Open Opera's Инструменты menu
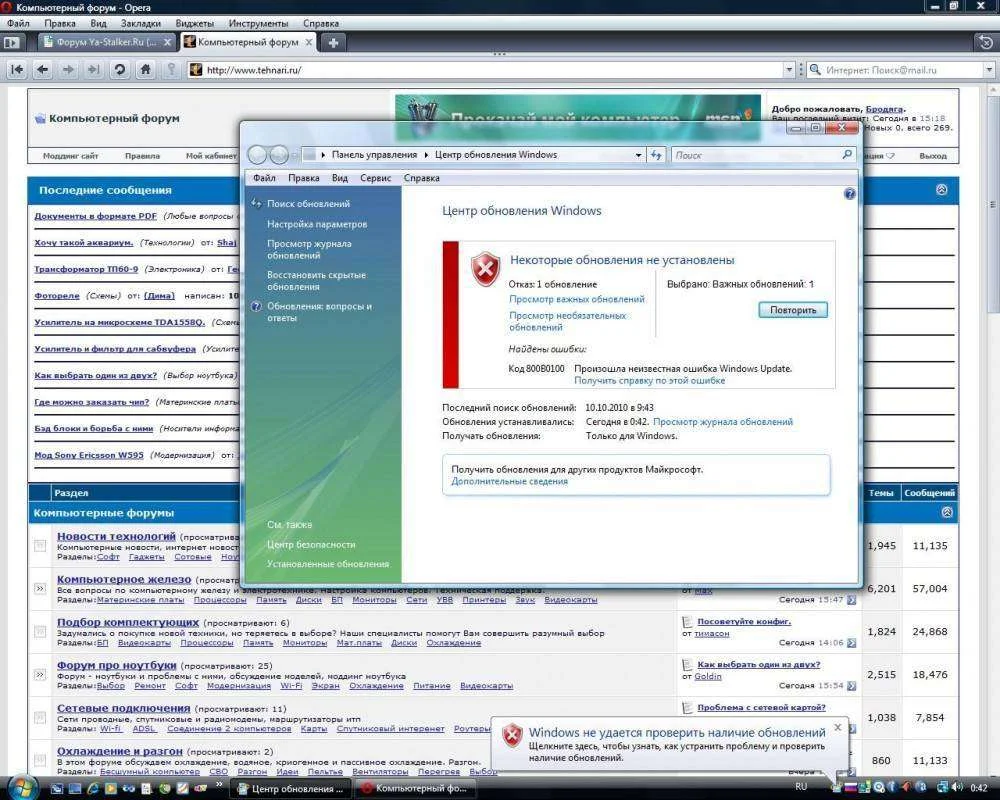This screenshot has width=1000, height=800. tap(258, 23)
